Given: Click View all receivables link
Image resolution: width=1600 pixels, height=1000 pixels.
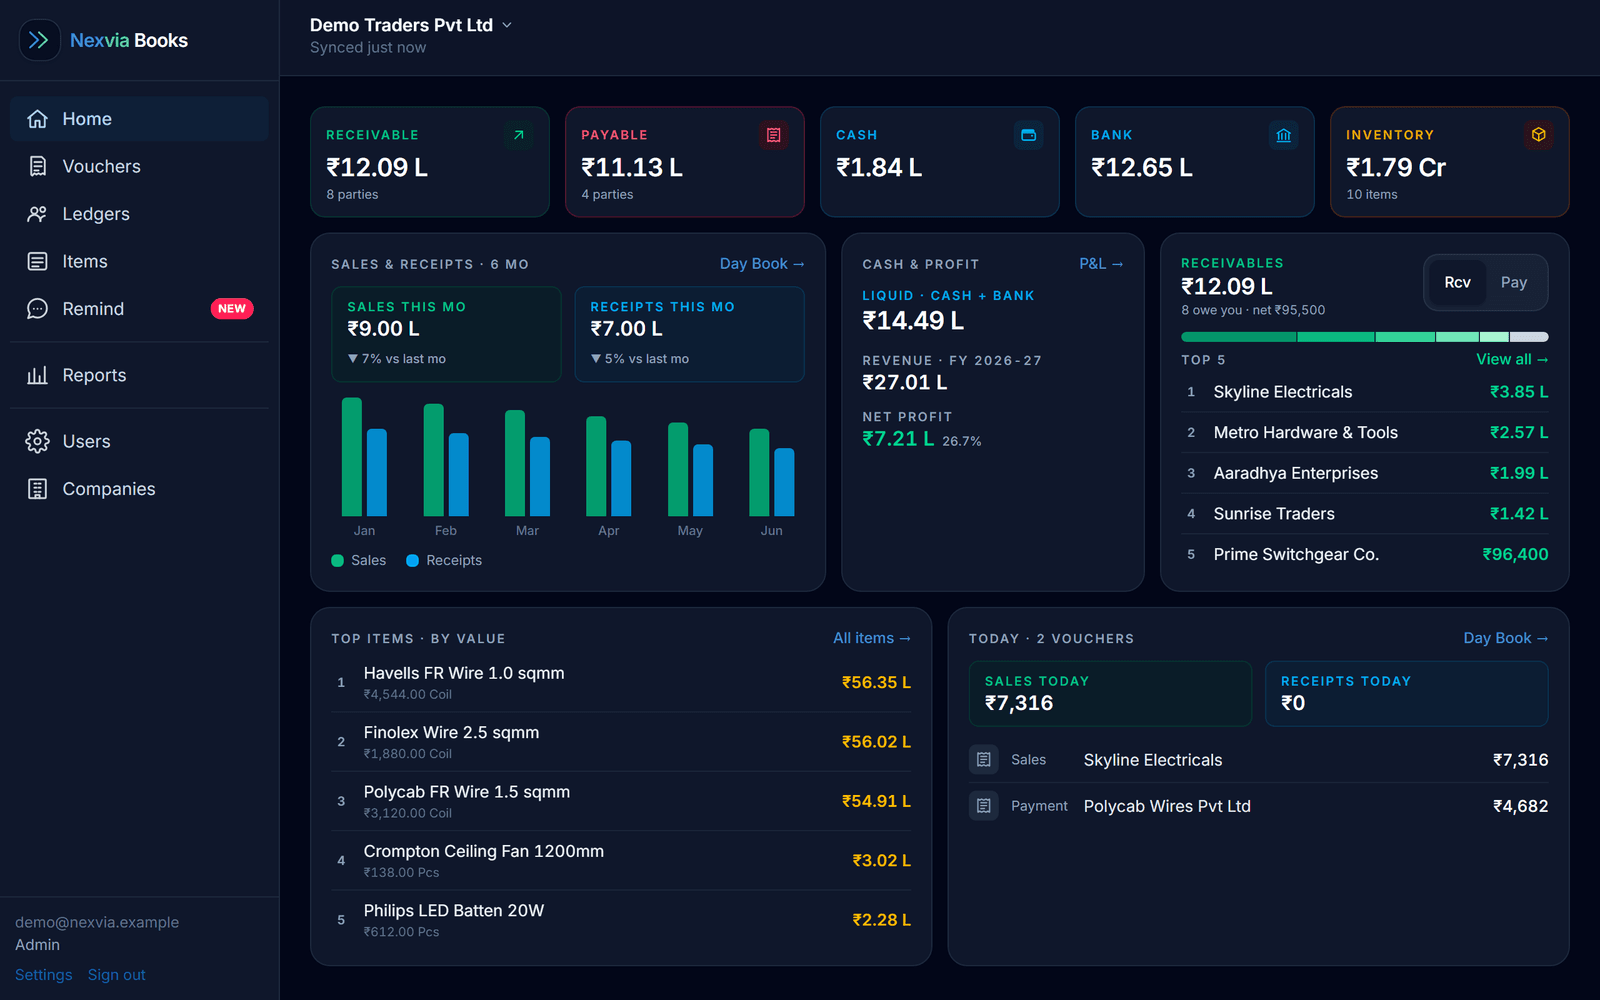Looking at the screenshot, I should tap(1512, 360).
